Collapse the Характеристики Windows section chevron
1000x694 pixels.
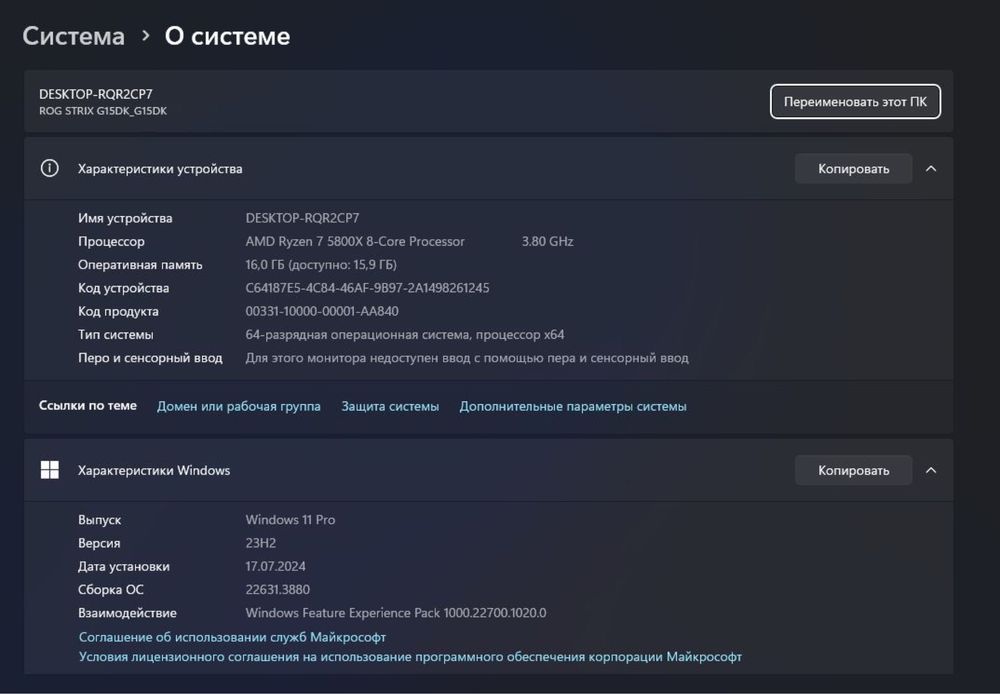pos(931,470)
